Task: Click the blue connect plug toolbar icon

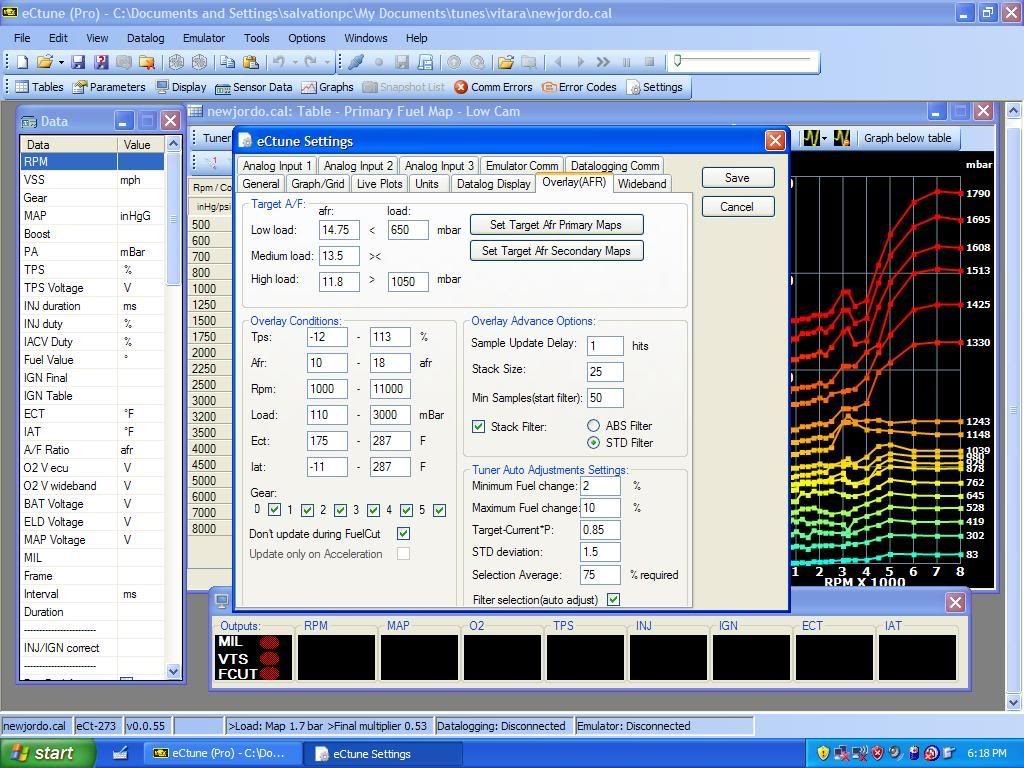Action: click(356, 62)
